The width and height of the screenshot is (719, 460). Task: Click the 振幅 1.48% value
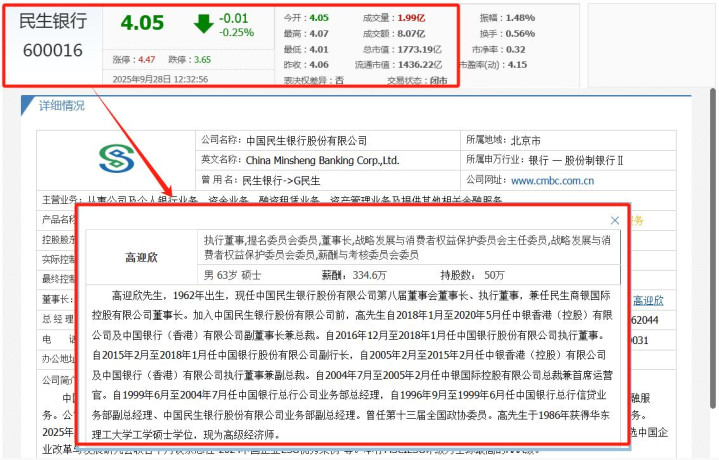click(520, 18)
